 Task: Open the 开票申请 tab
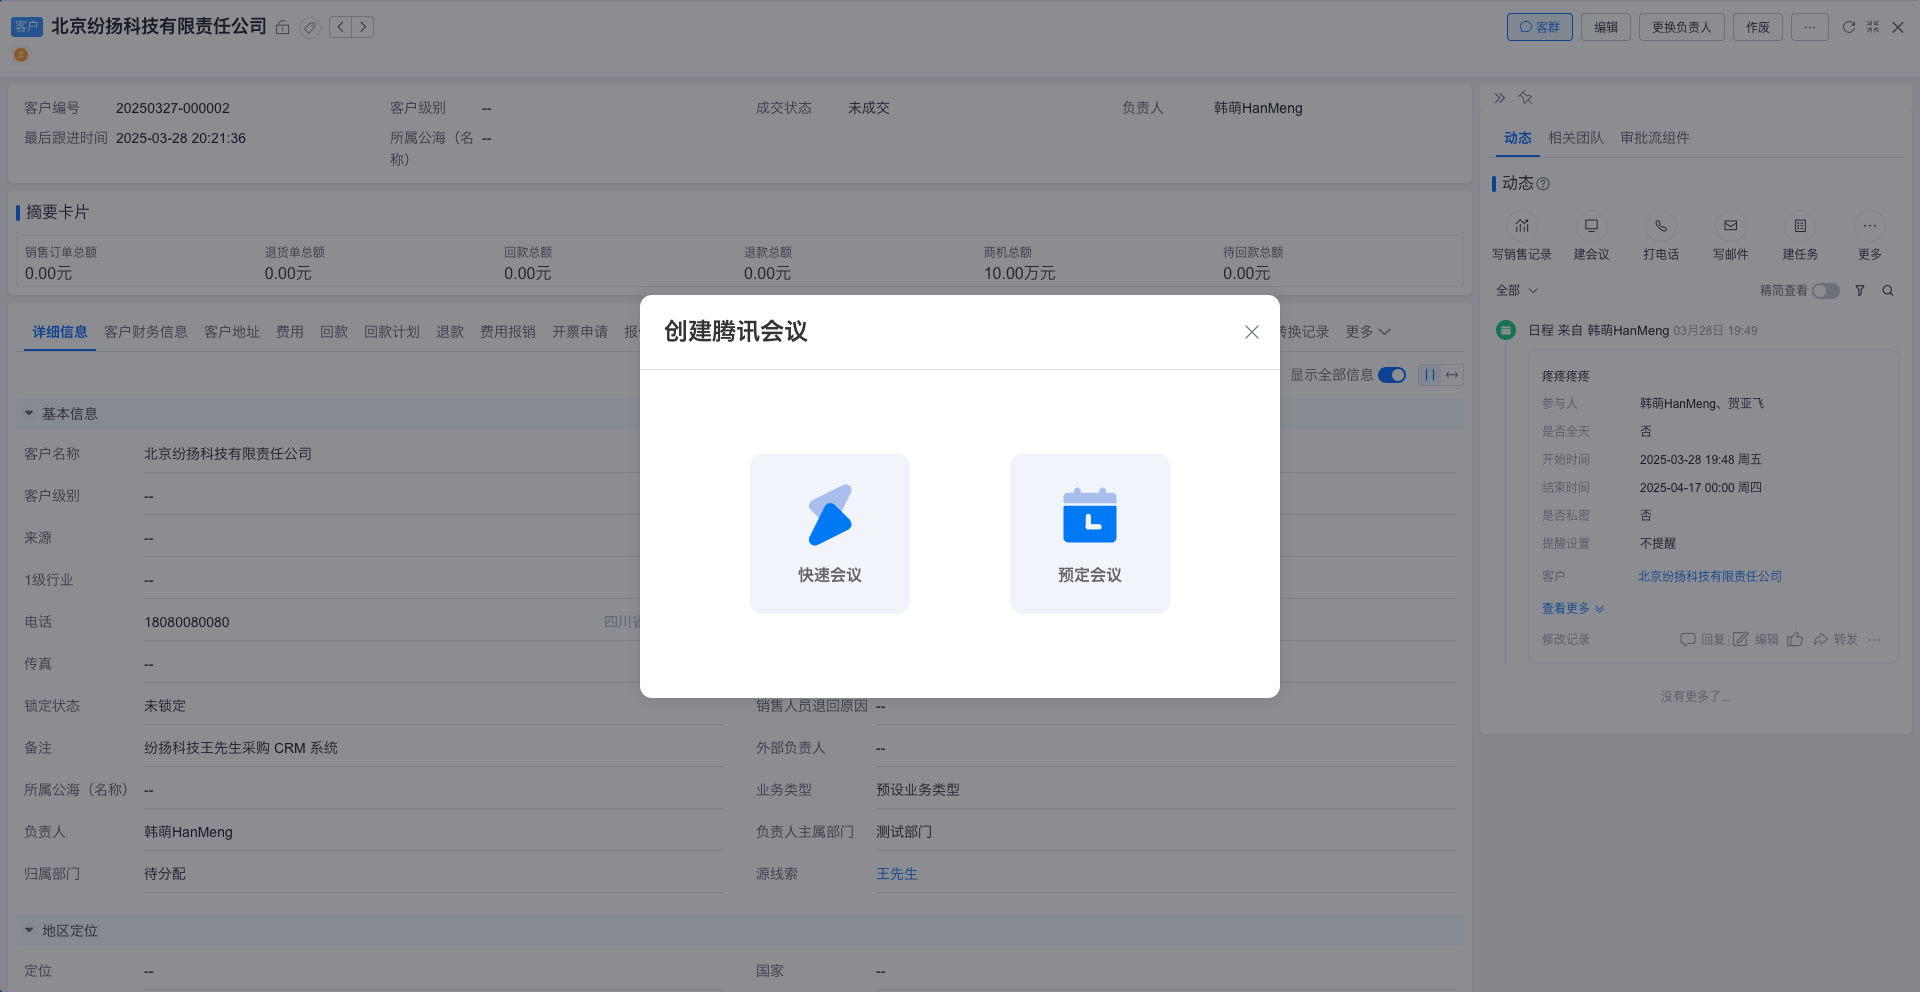580,332
